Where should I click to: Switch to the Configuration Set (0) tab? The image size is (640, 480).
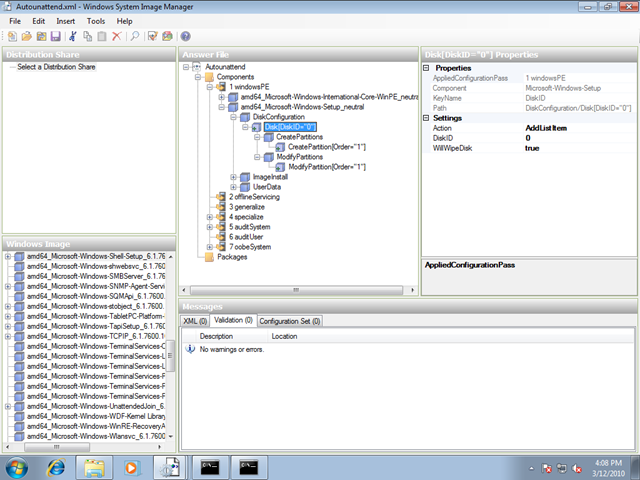click(289, 321)
